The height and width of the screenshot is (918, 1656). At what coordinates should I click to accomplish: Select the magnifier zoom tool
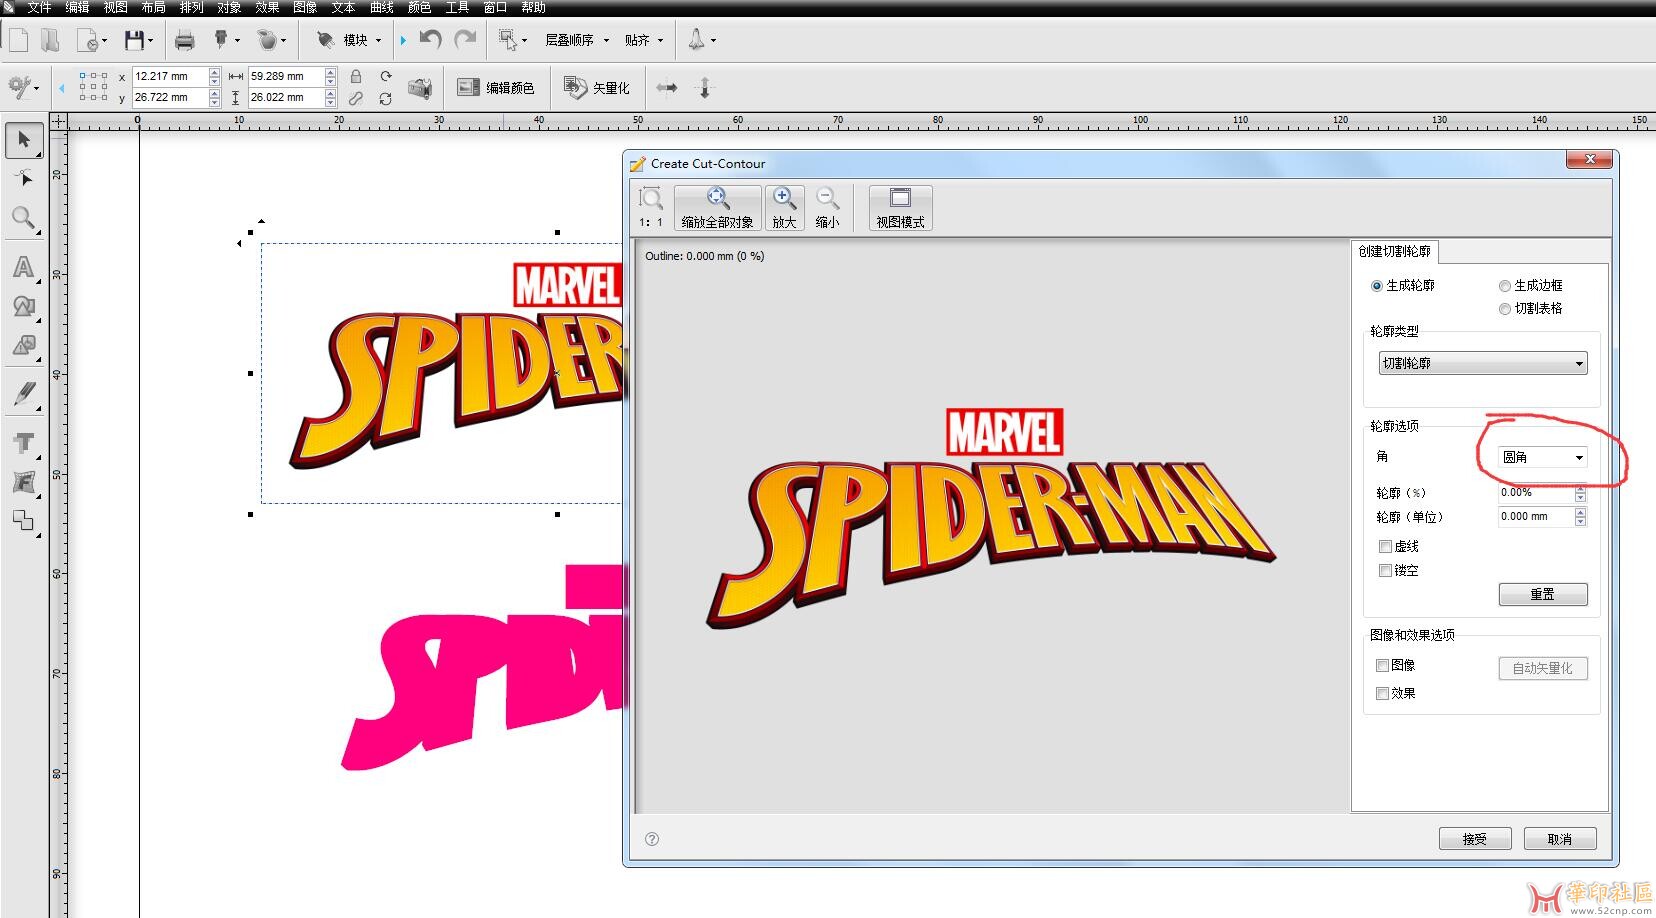click(x=24, y=219)
